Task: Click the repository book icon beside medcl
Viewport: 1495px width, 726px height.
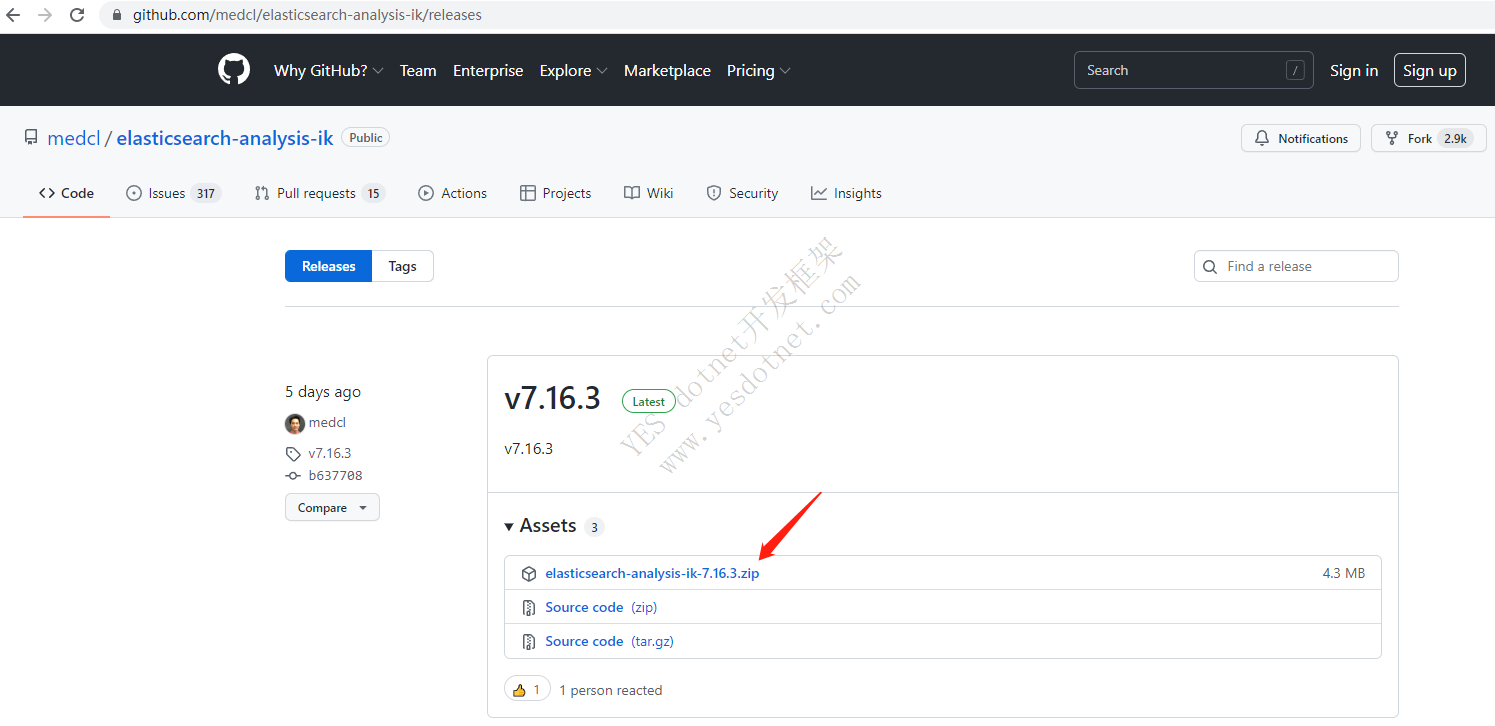Action: tap(31, 138)
